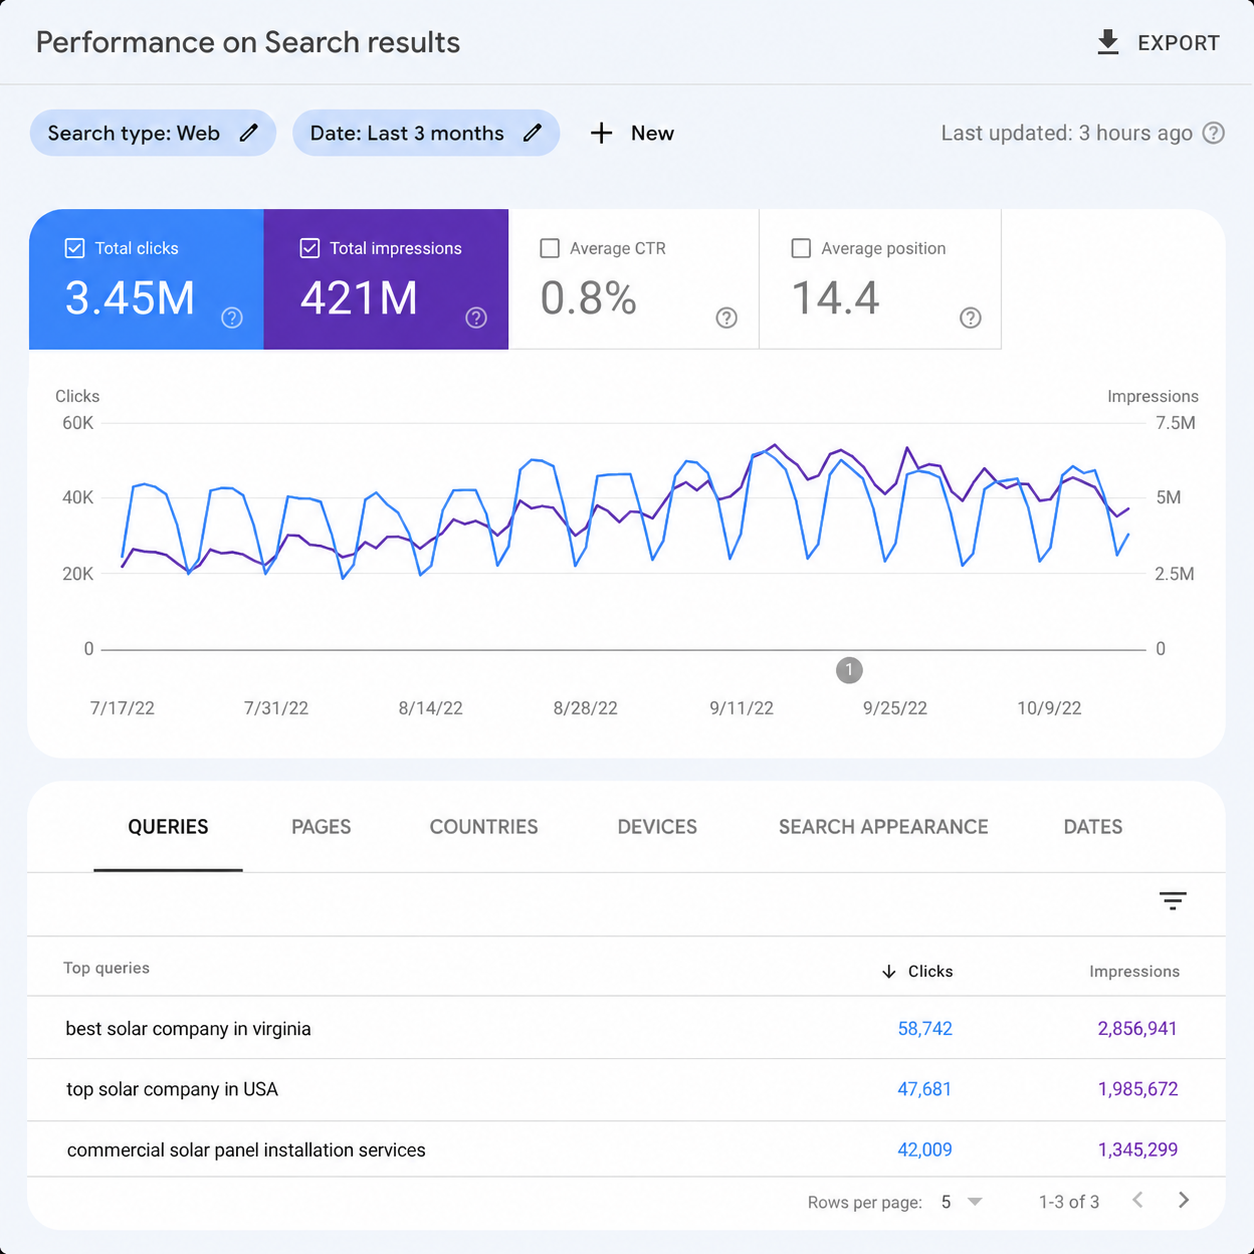Click the plus icon to add a filter
The image size is (1254, 1254).
601,133
